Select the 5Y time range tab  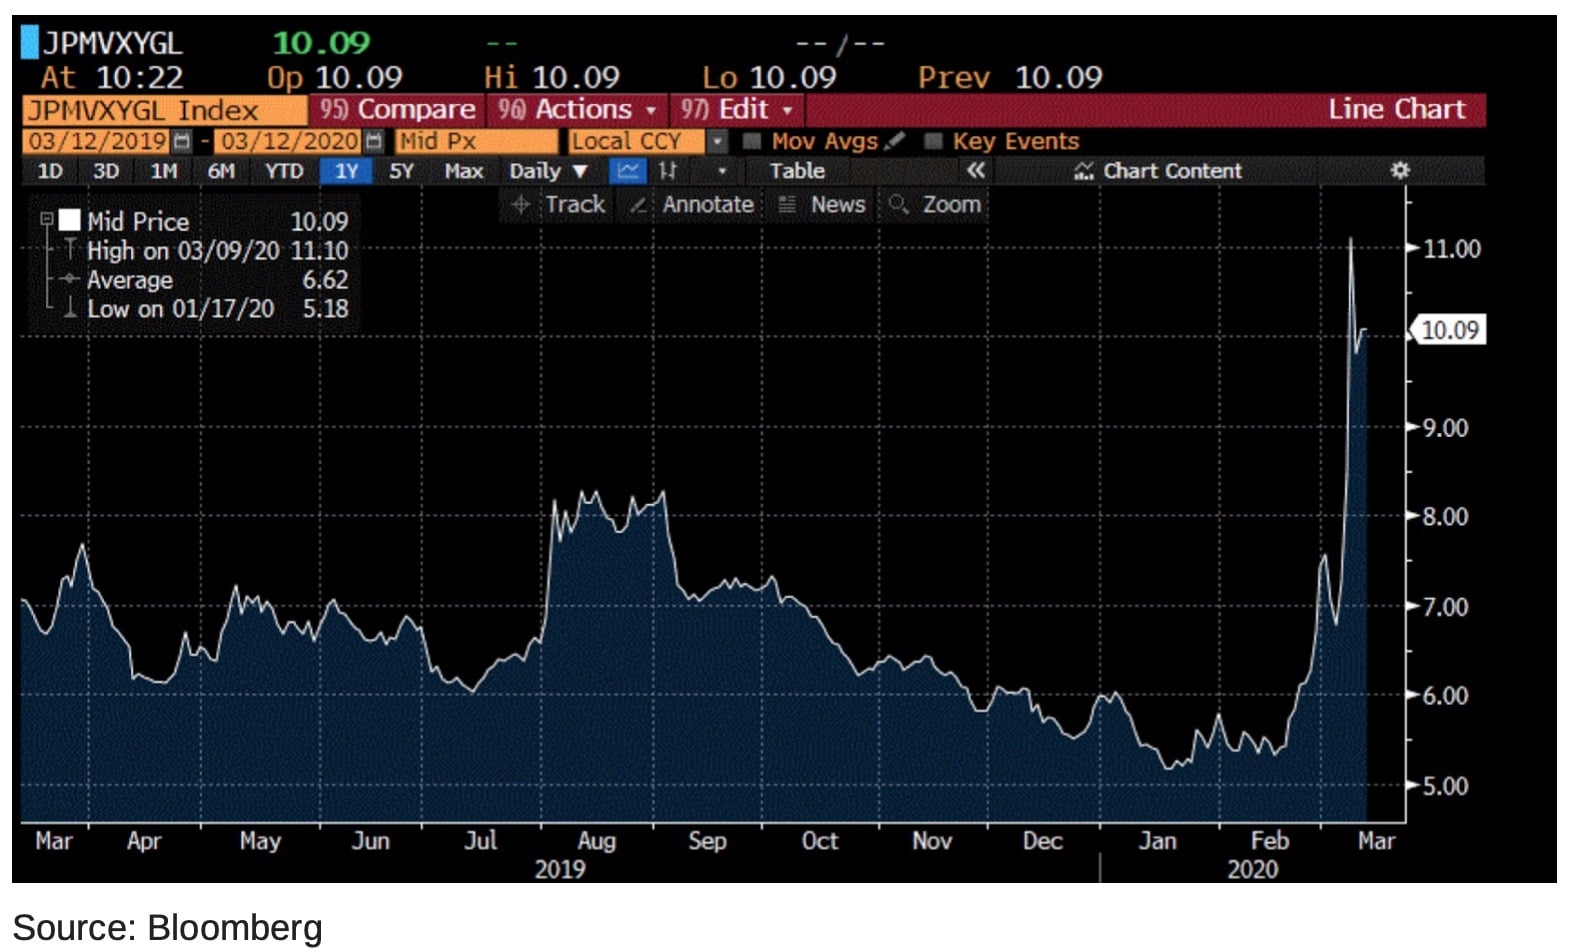[x=401, y=171]
